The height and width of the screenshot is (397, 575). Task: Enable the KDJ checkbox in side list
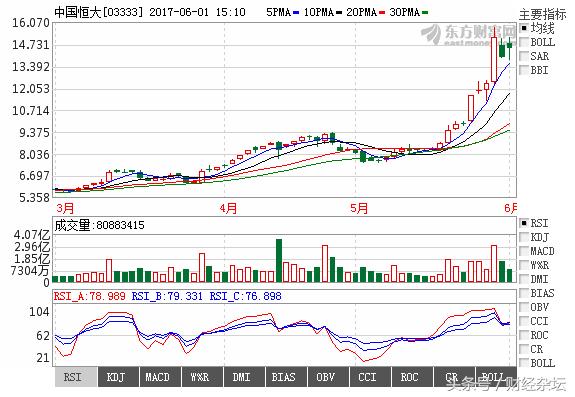(x=524, y=237)
